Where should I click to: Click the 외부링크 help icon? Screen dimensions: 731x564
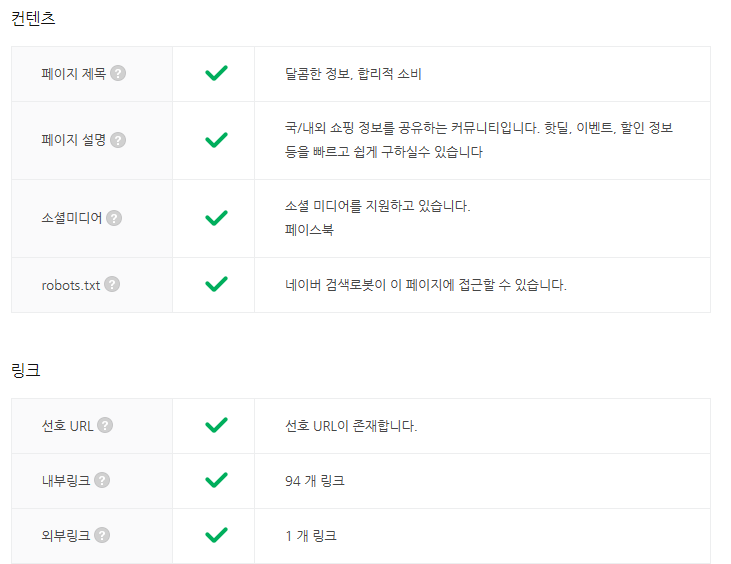coord(102,535)
